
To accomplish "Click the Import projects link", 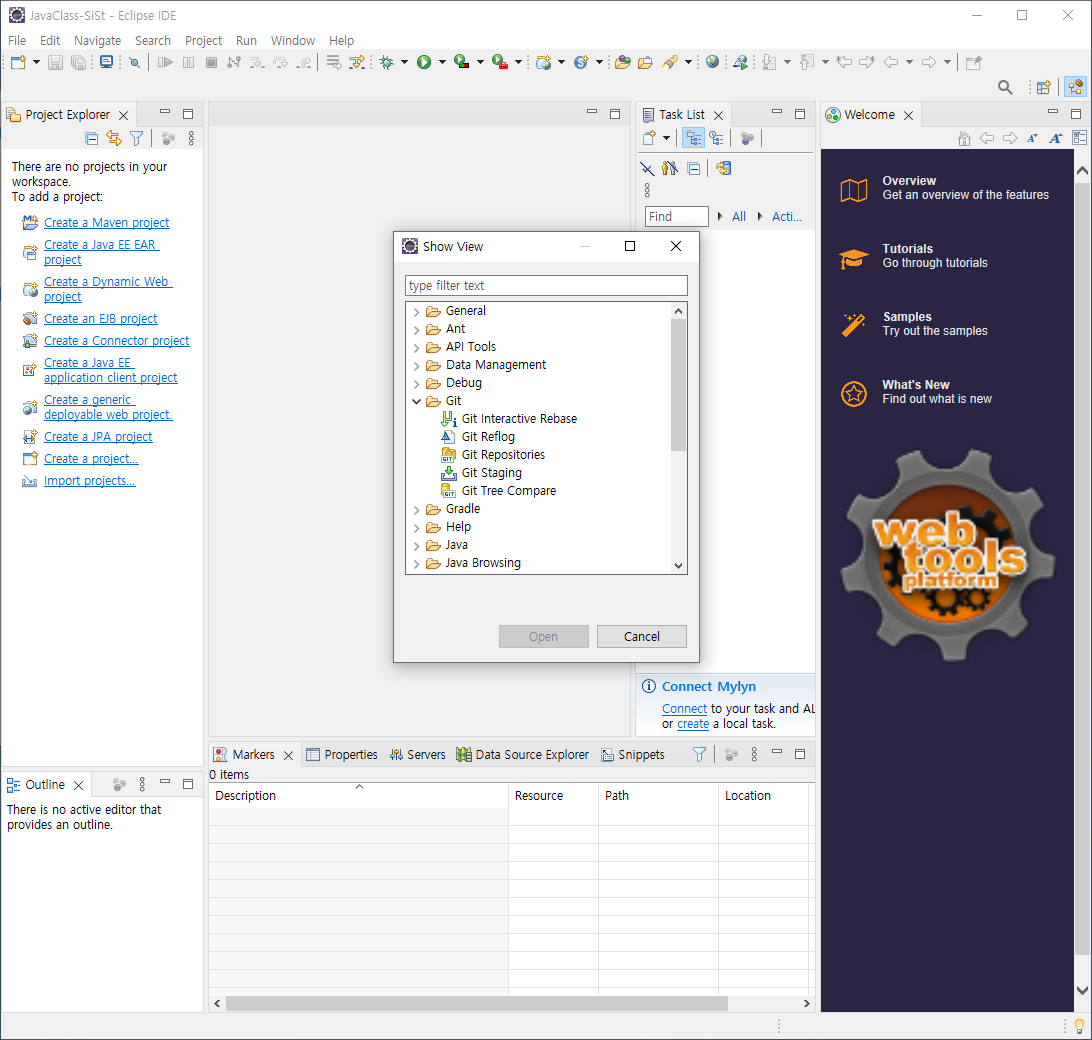I will tap(89, 481).
